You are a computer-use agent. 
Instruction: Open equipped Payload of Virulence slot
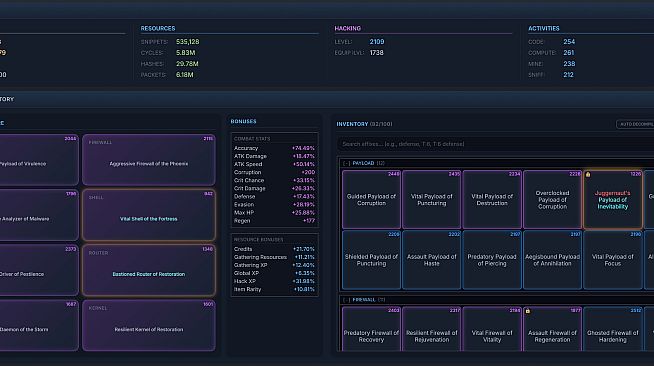point(39,160)
